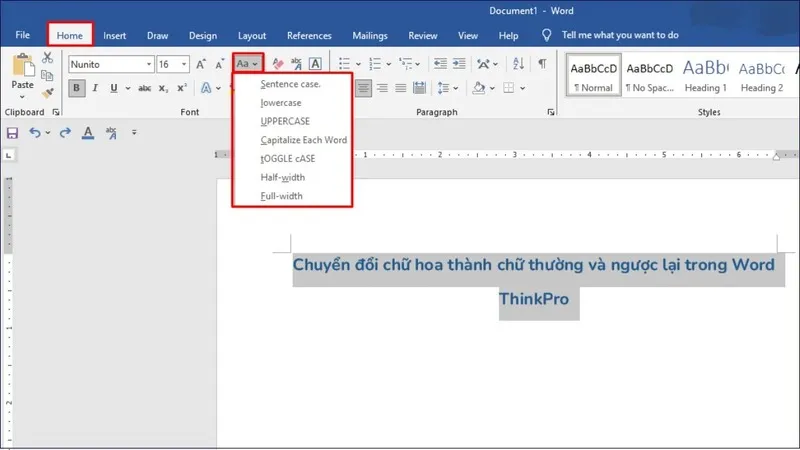This screenshot has height=450, width=800.
Task: Toggle paragraph marks display
Action: [x=542, y=64]
